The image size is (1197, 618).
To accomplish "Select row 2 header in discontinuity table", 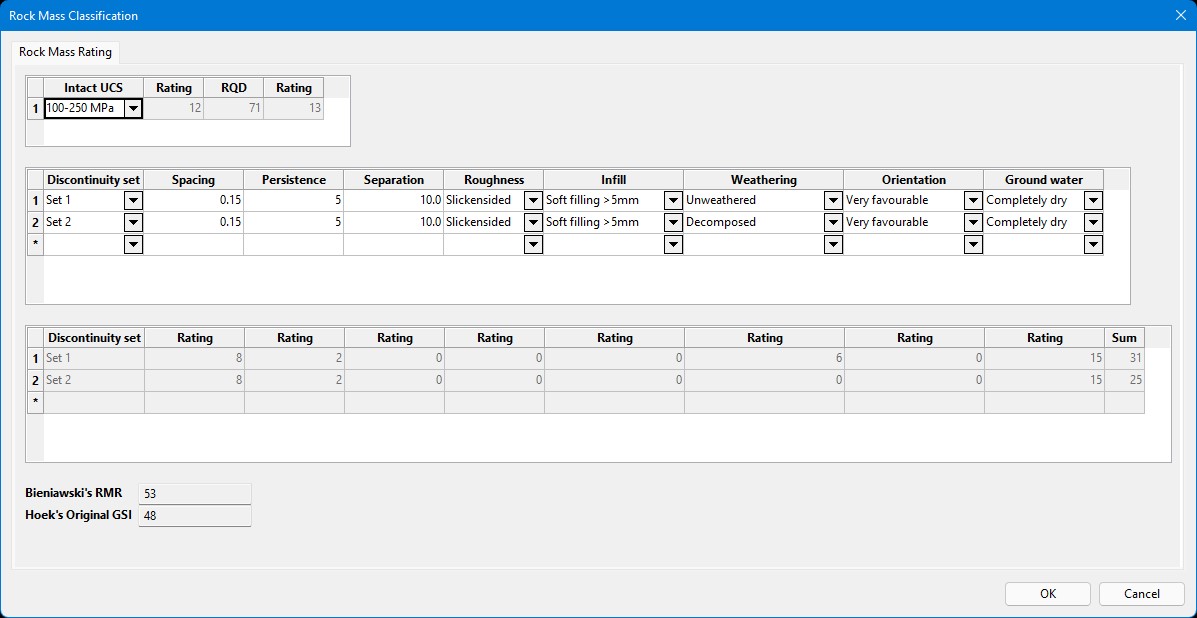I will click(x=35, y=222).
